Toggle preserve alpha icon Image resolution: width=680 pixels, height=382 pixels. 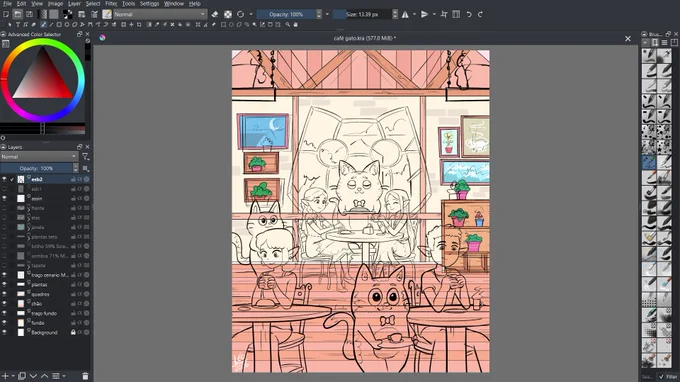click(x=228, y=14)
